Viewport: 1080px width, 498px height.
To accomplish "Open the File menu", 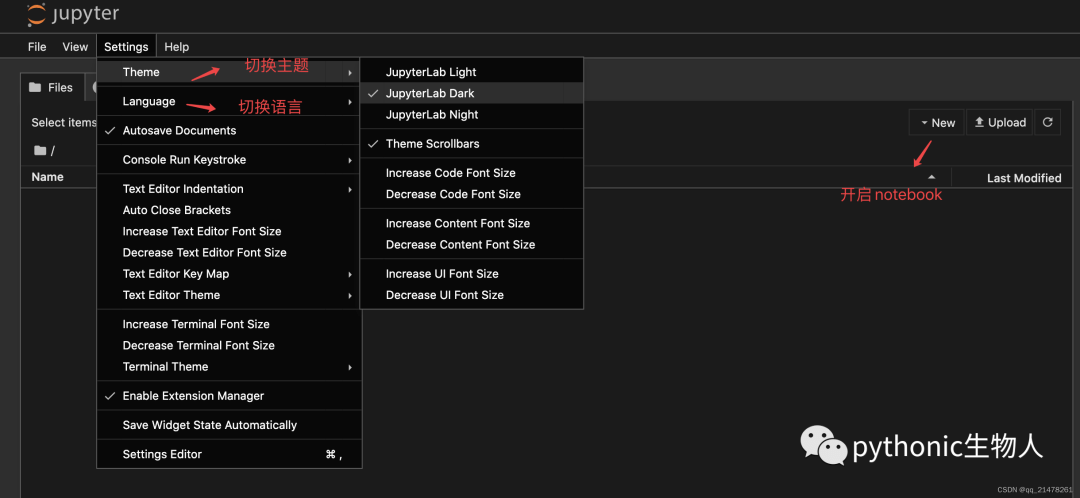I will [37, 47].
